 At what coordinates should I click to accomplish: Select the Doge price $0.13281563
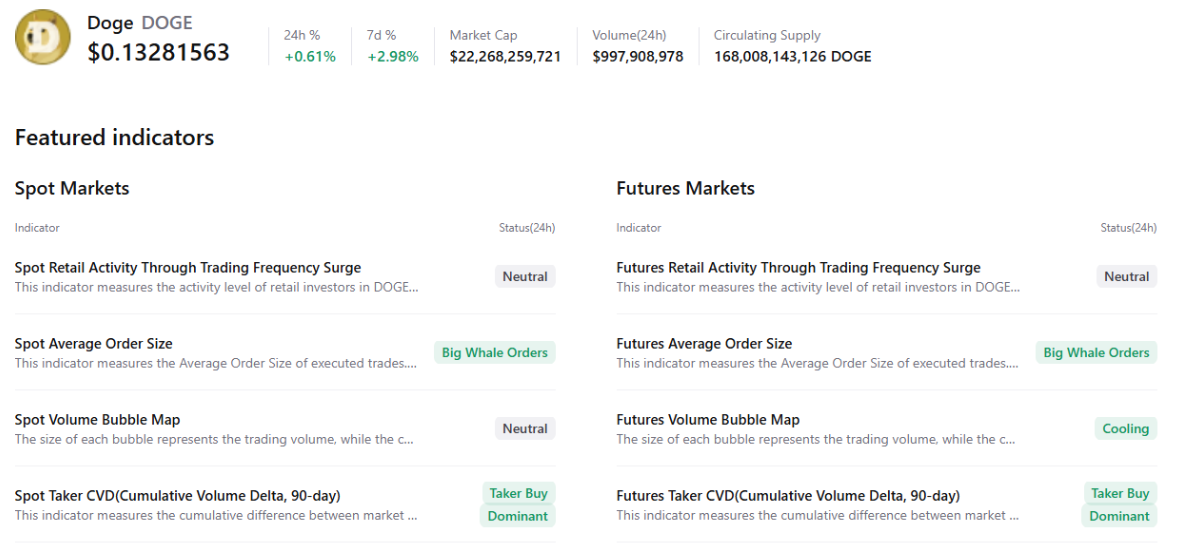pyautogui.click(x=158, y=52)
